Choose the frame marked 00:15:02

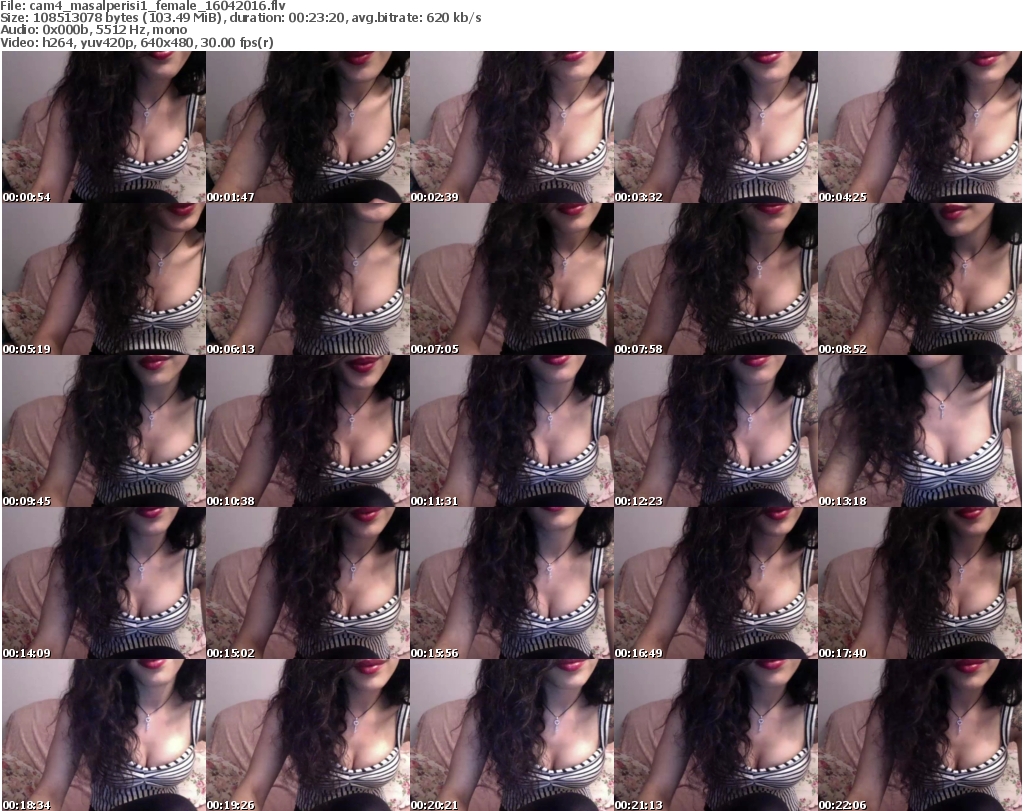pyautogui.click(x=308, y=582)
